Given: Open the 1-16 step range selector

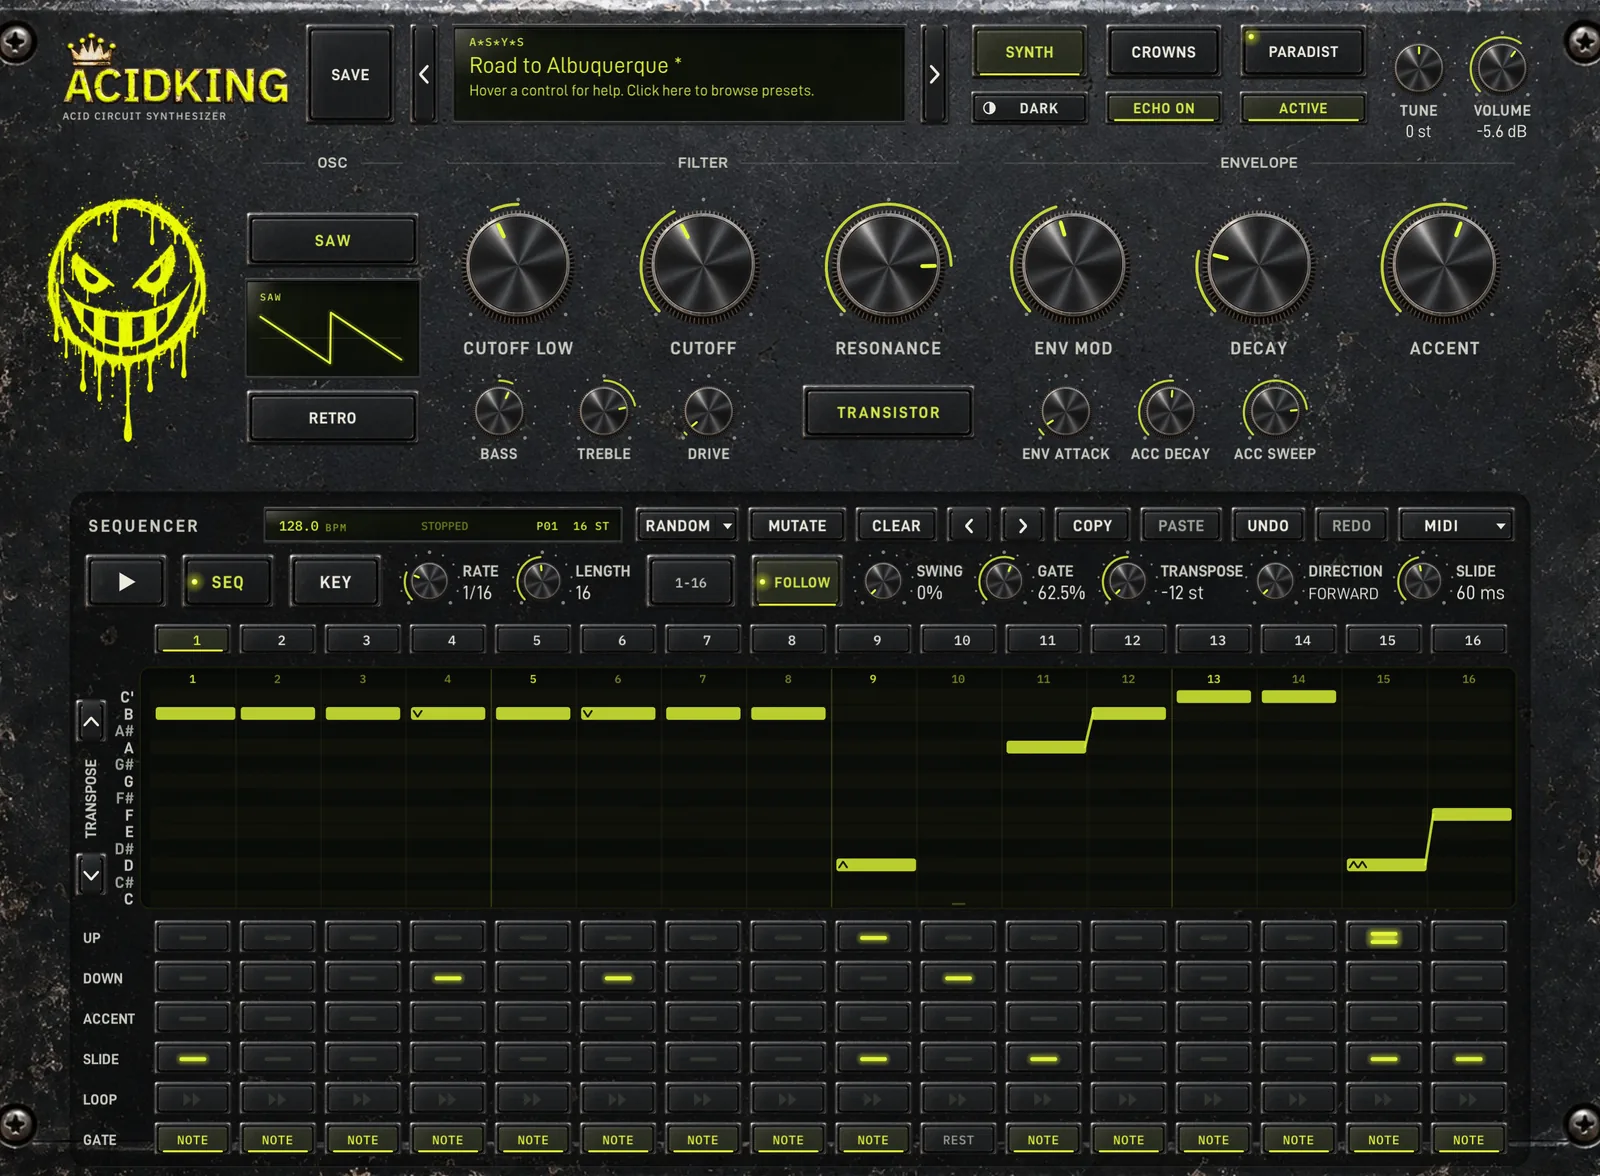Looking at the screenshot, I should (x=690, y=582).
